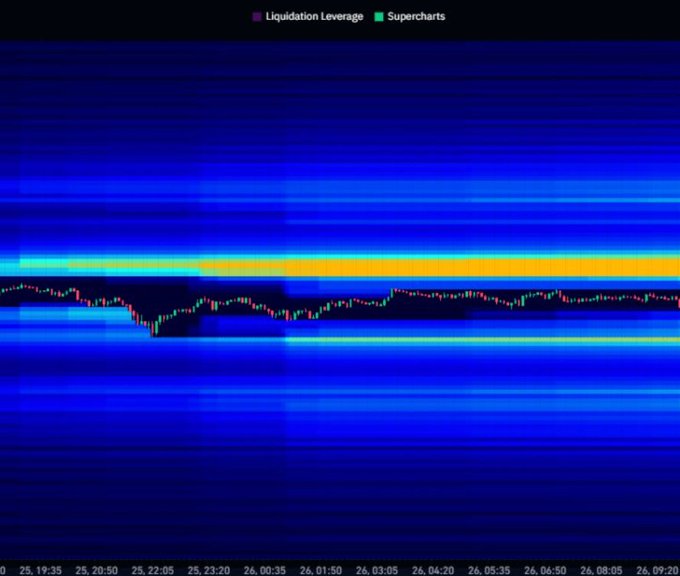Viewport: 680px width, 576px height.
Task: Select the 26, 03:05 time axis label
Action: click(377, 570)
